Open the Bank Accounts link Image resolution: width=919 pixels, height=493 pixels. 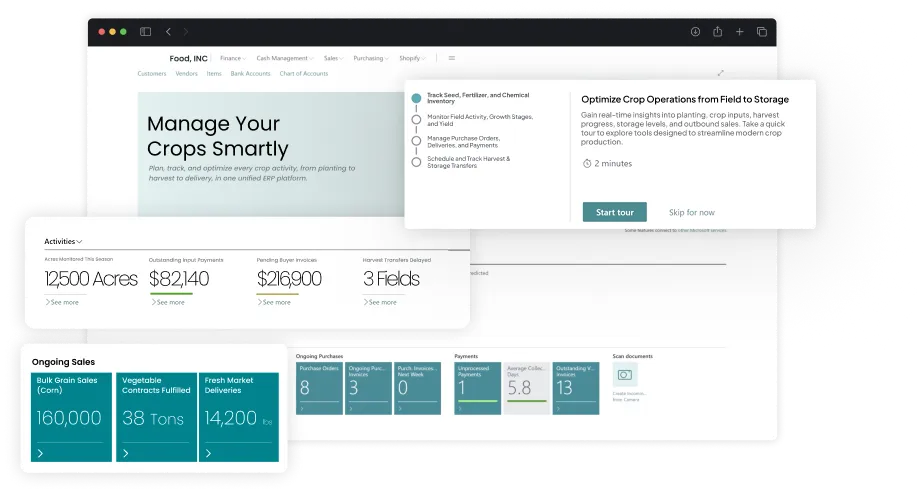coord(250,74)
